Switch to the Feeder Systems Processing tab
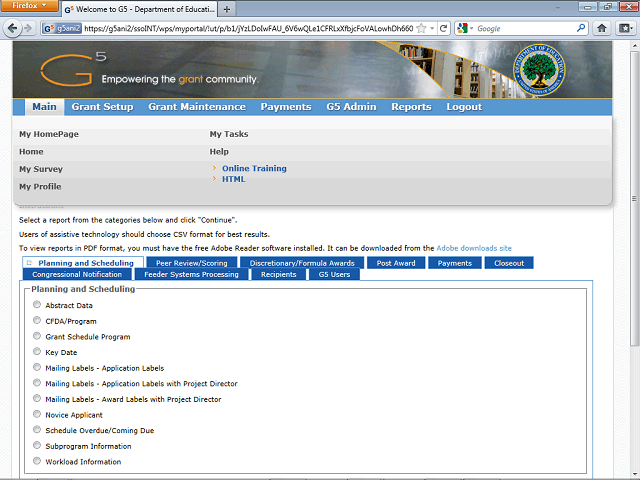 click(x=191, y=274)
